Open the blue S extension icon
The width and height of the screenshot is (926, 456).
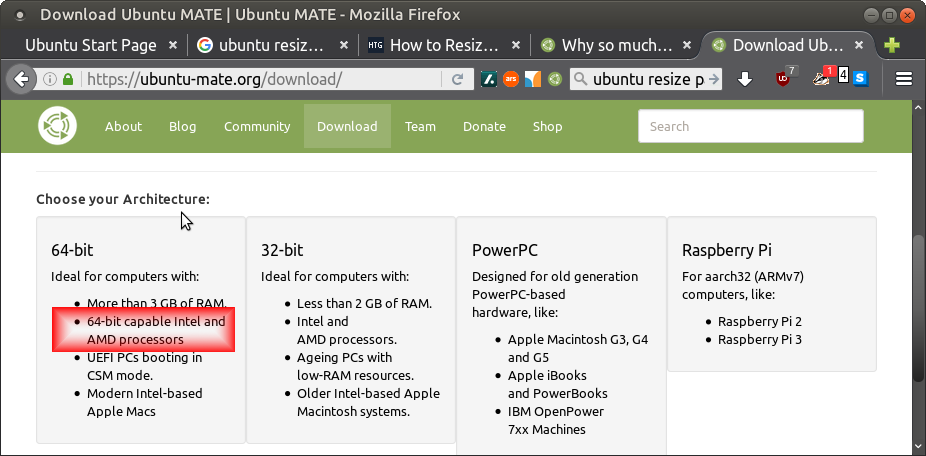pyautogui.click(x=860, y=78)
